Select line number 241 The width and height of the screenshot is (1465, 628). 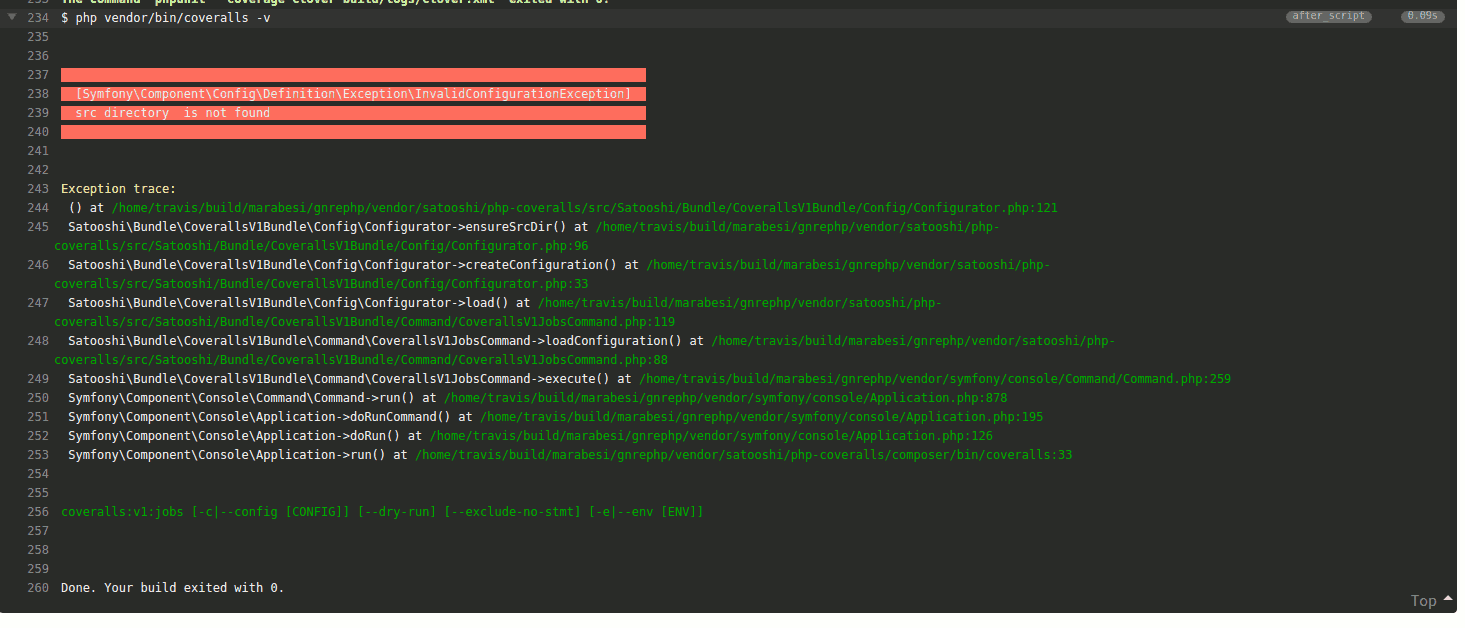[39, 151]
